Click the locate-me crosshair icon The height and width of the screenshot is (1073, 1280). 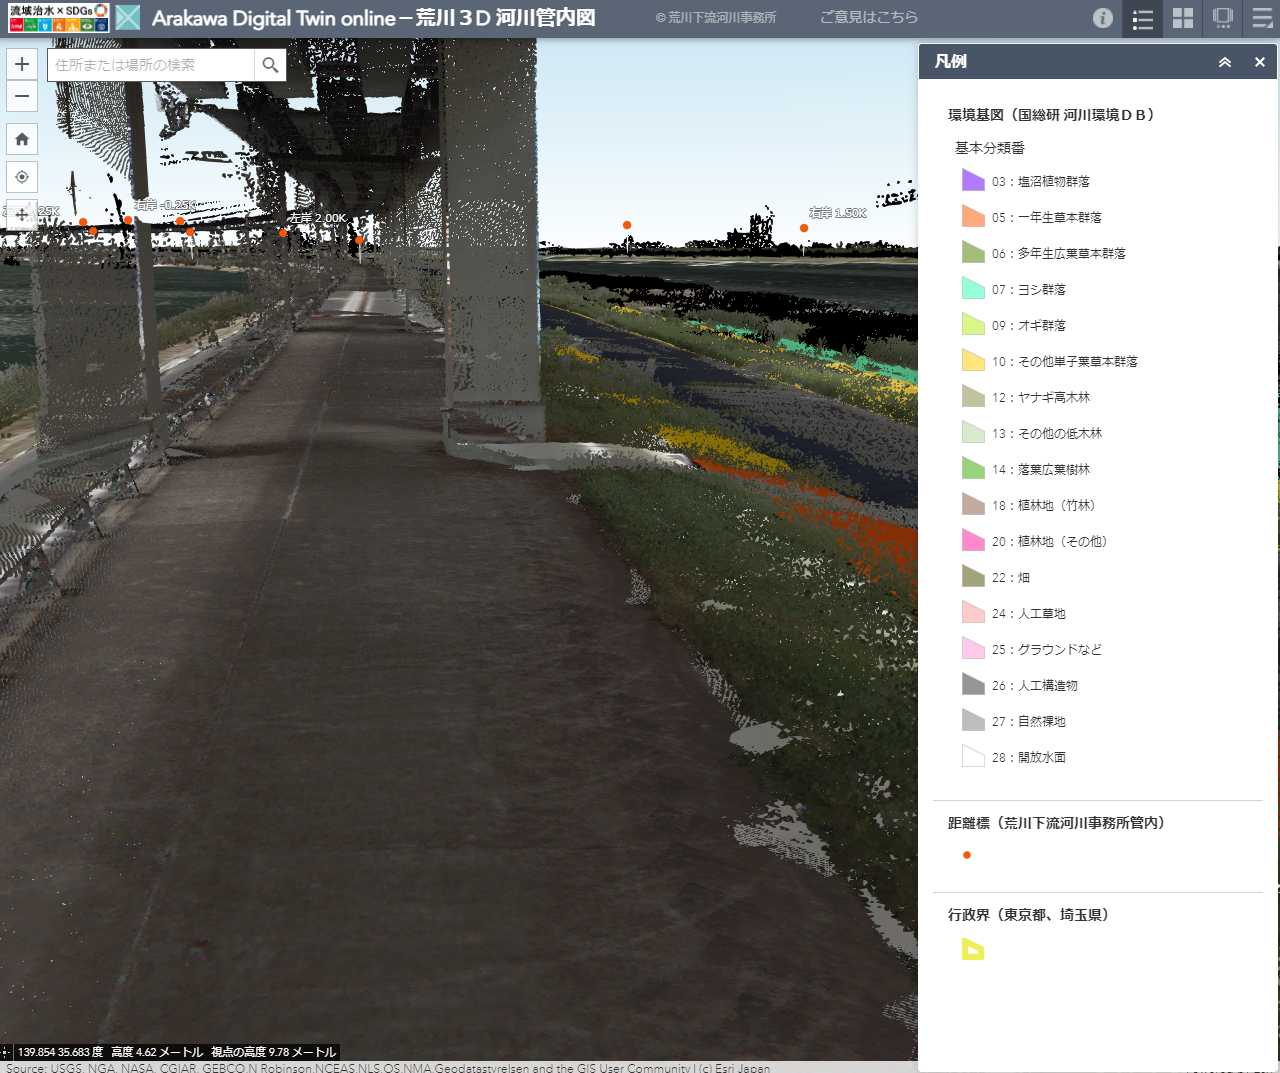click(x=21, y=177)
